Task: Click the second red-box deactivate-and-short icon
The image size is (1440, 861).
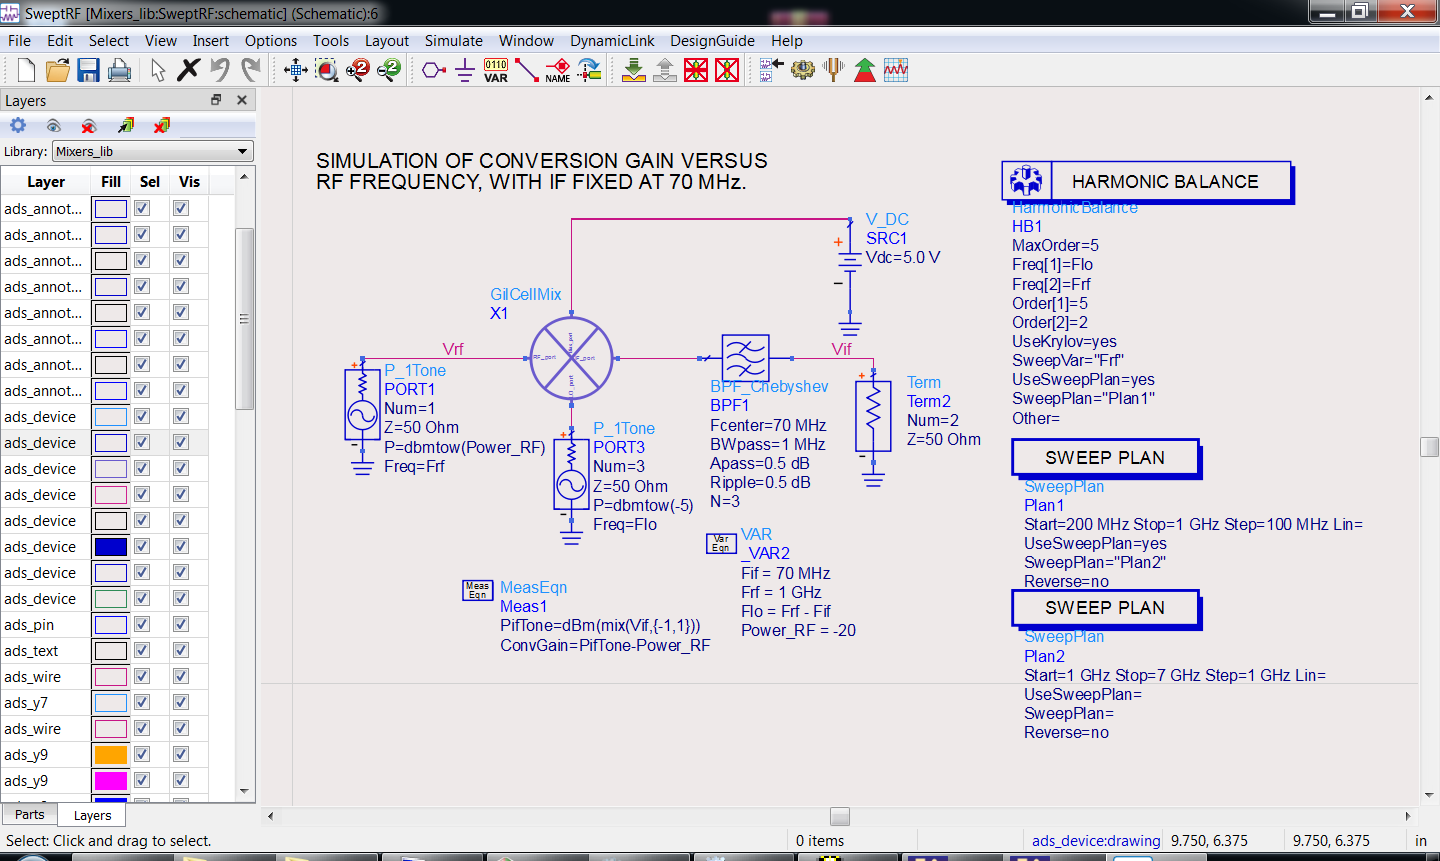Action: [728, 70]
